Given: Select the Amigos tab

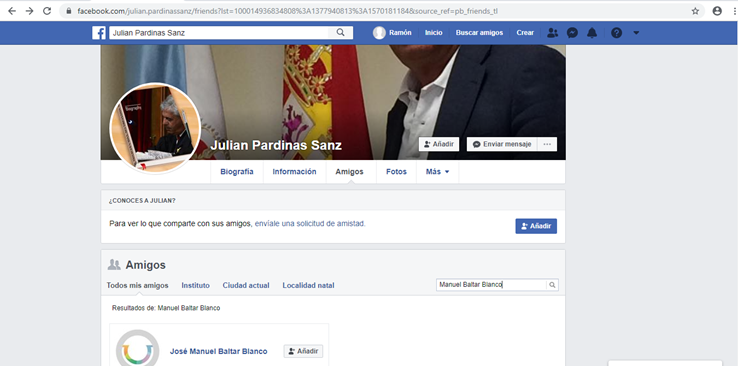Looking at the screenshot, I should coord(349,172).
